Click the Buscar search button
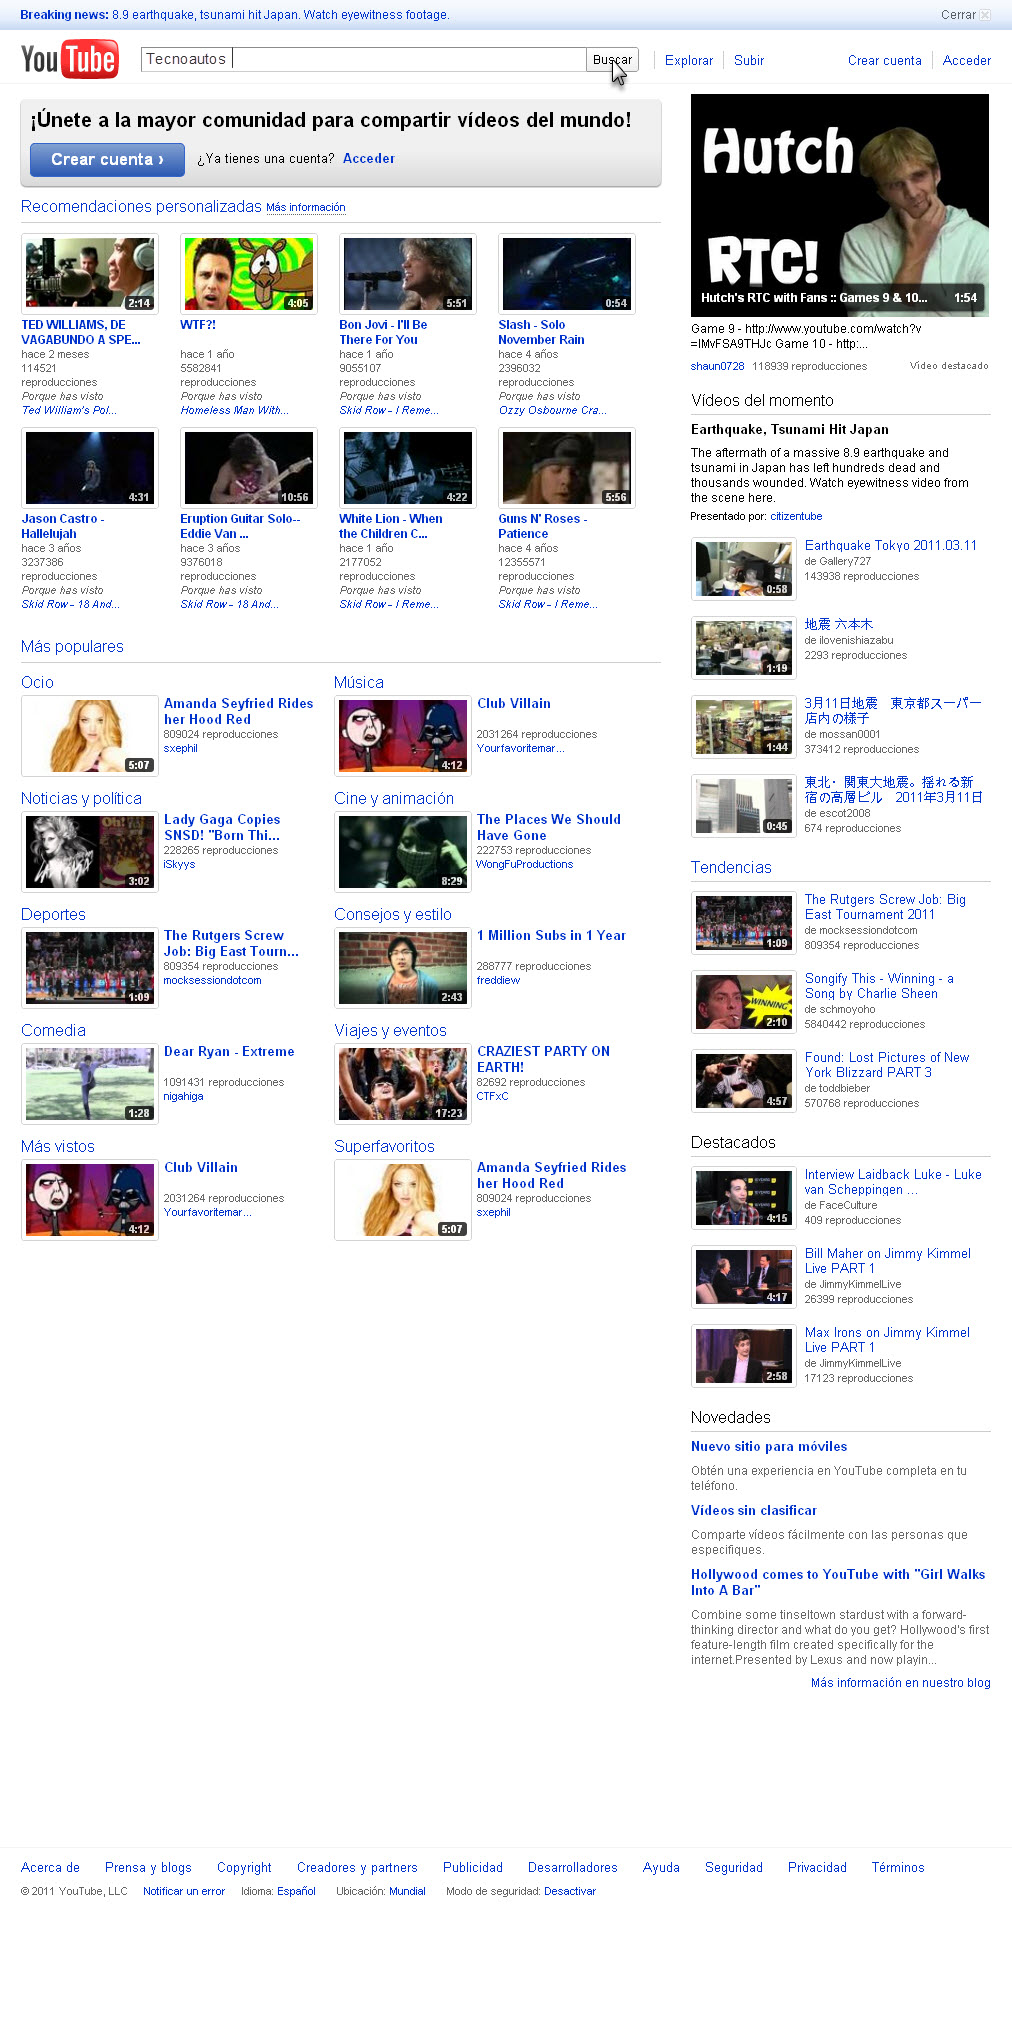This screenshot has height=2022, width=1012. tap(612, 59)
